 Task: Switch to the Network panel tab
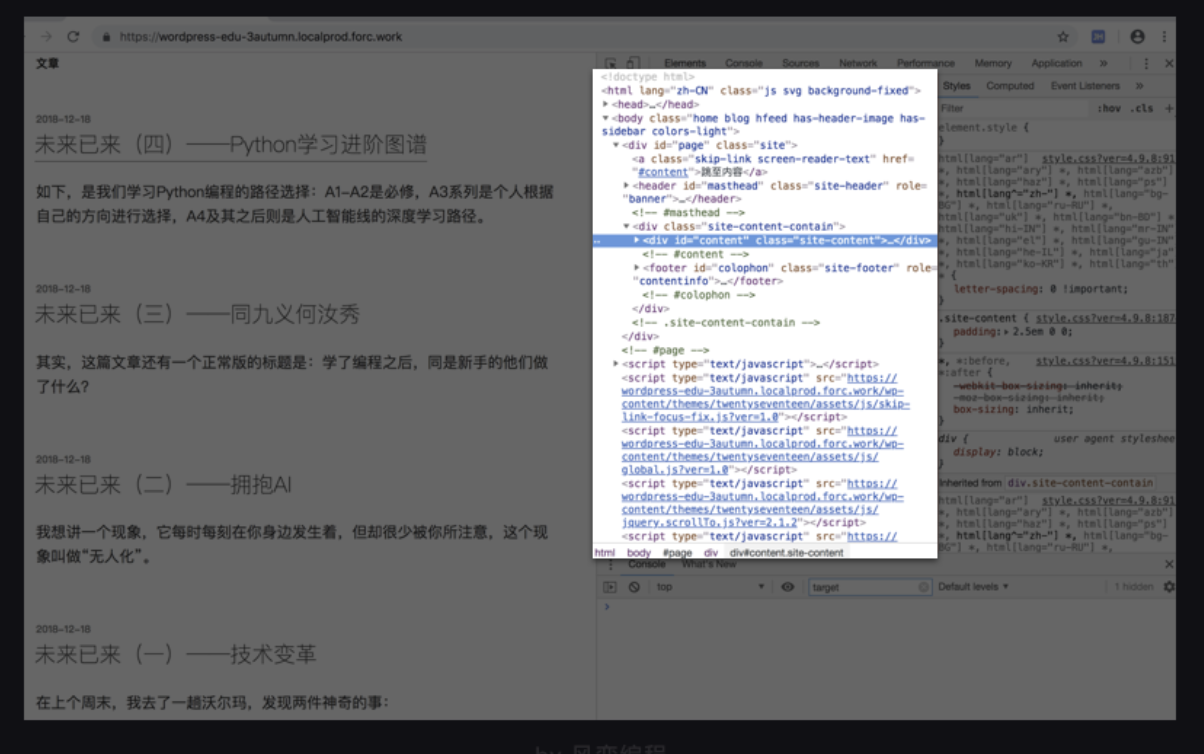[x=858, y=62]
